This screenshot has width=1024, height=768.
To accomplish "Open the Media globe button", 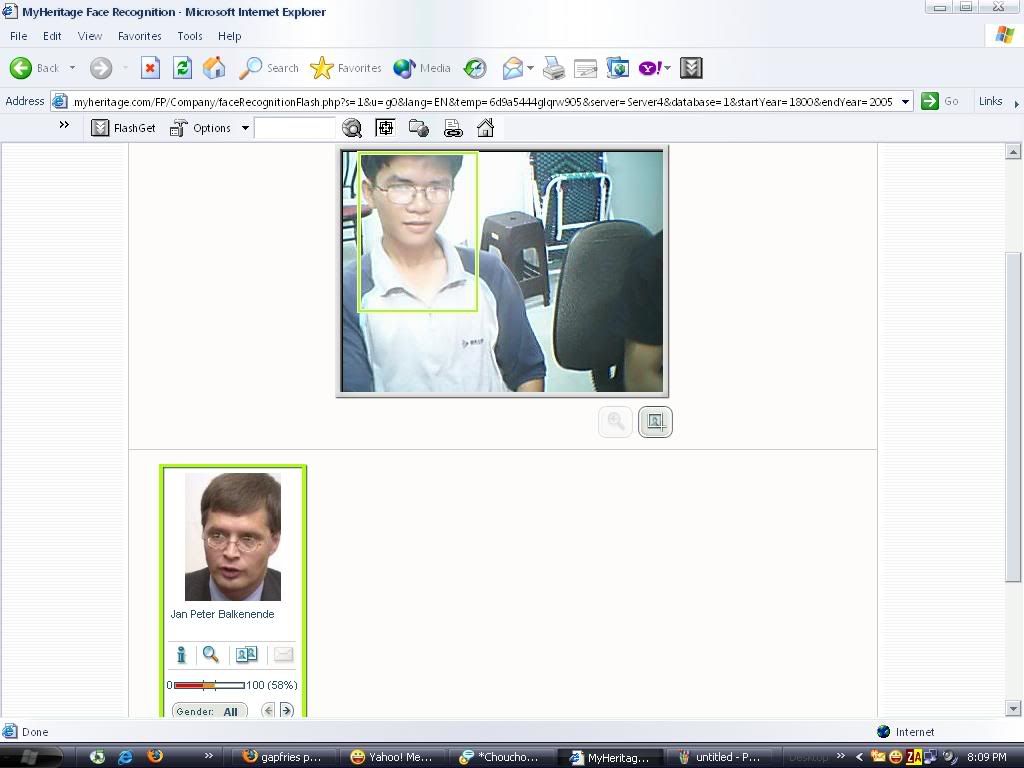I will point(422,68).
